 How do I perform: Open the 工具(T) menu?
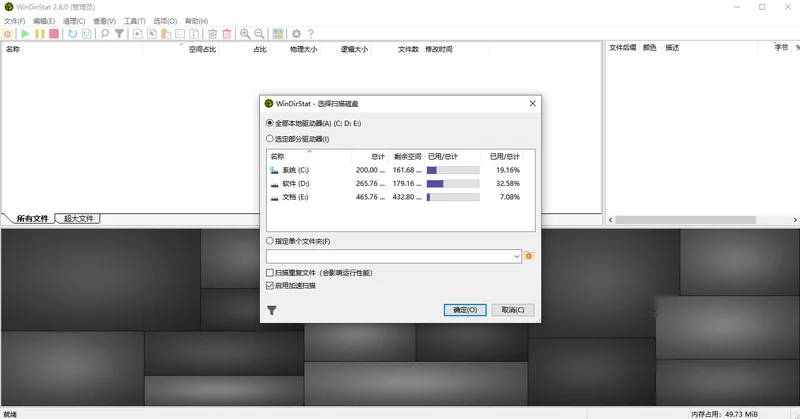(135, 21)
